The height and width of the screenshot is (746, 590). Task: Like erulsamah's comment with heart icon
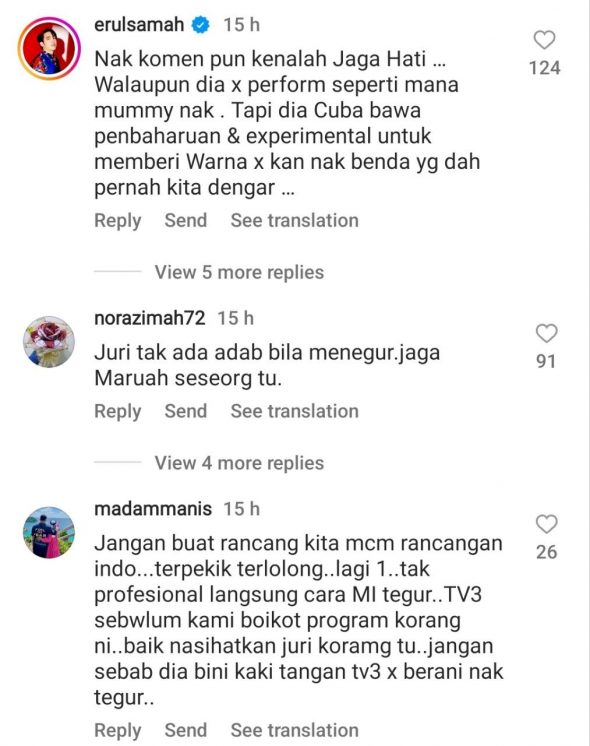(544, 40)
